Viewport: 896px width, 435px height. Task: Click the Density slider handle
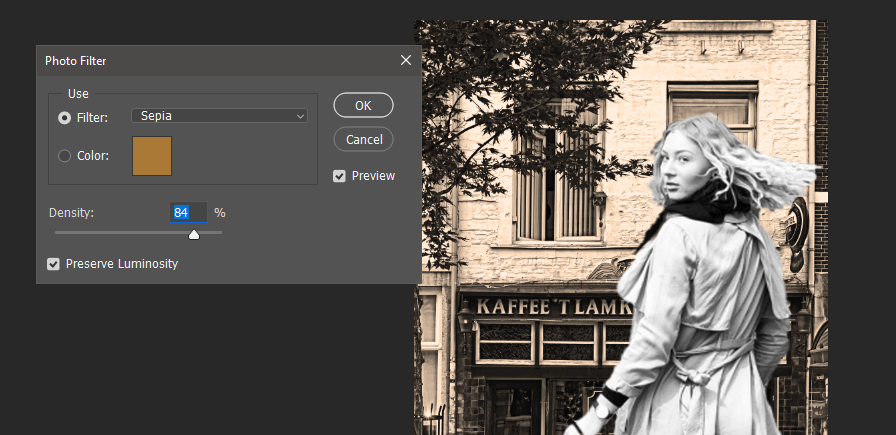[194, 234]
